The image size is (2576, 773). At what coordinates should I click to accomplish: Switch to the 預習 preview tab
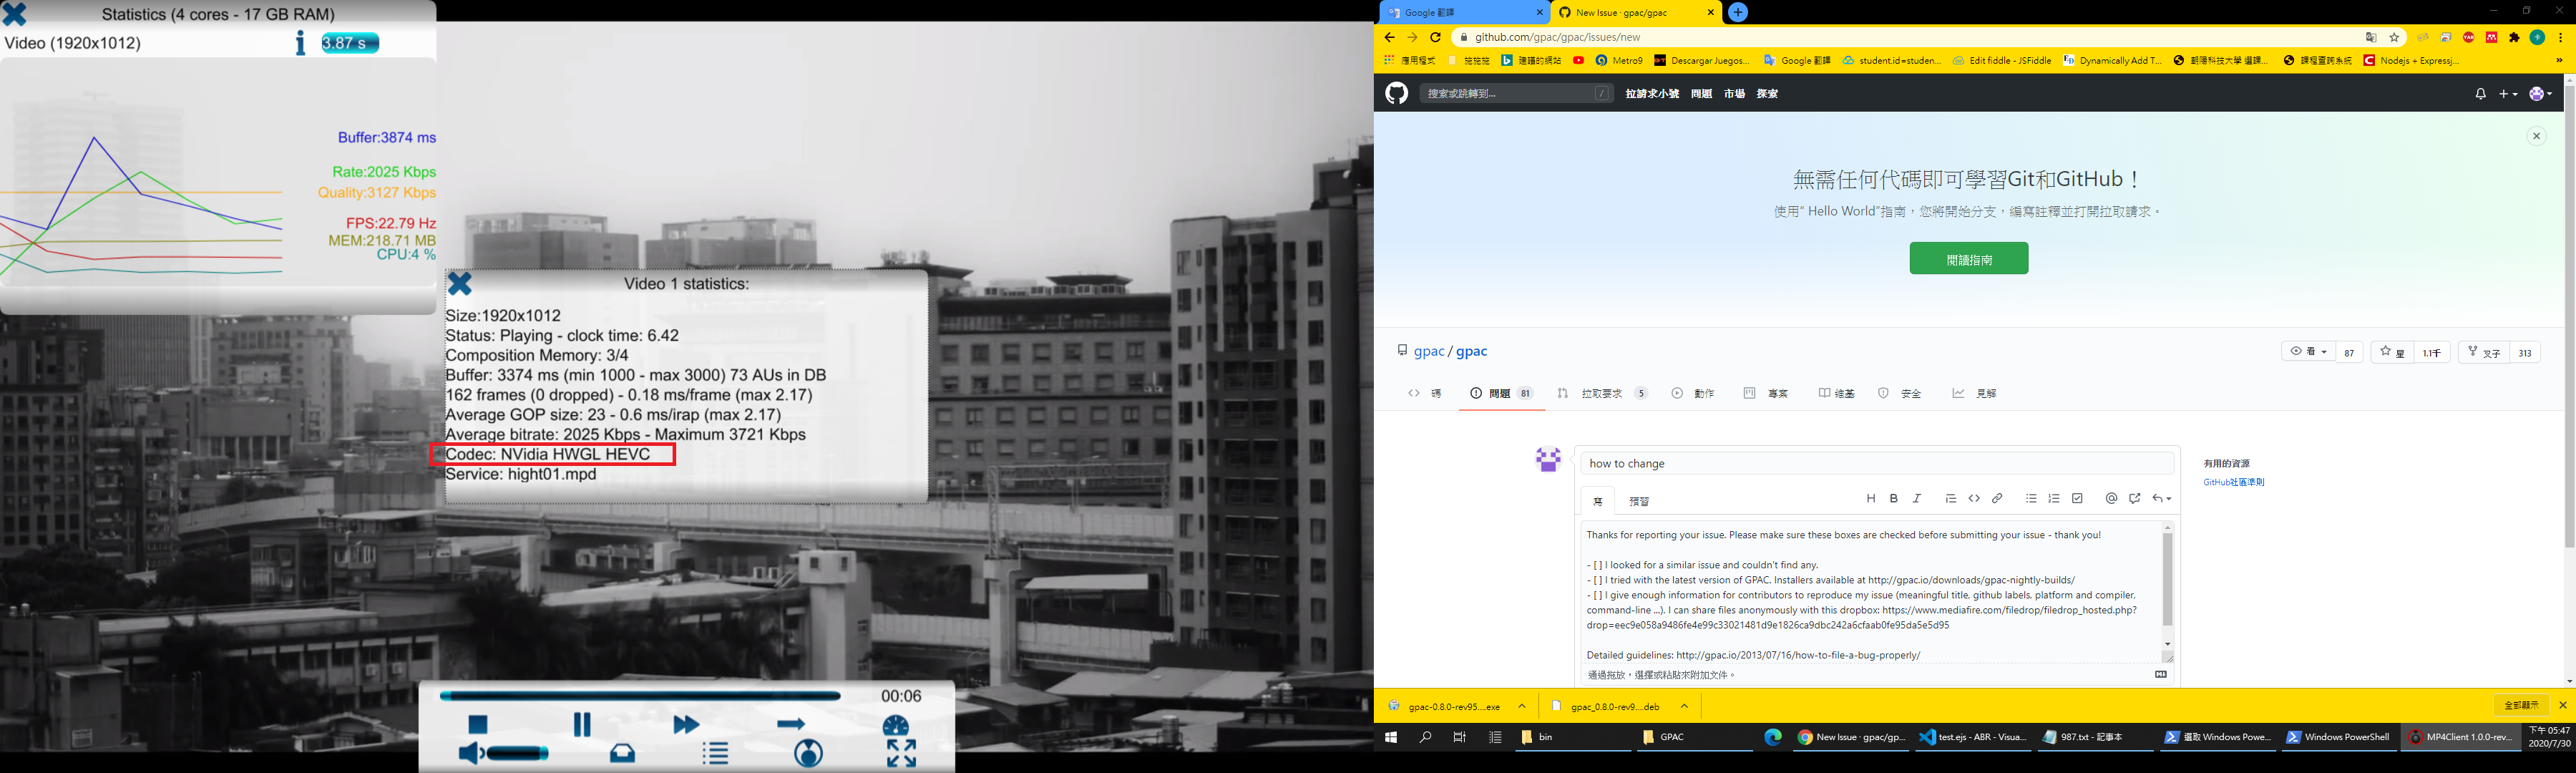1639,501
